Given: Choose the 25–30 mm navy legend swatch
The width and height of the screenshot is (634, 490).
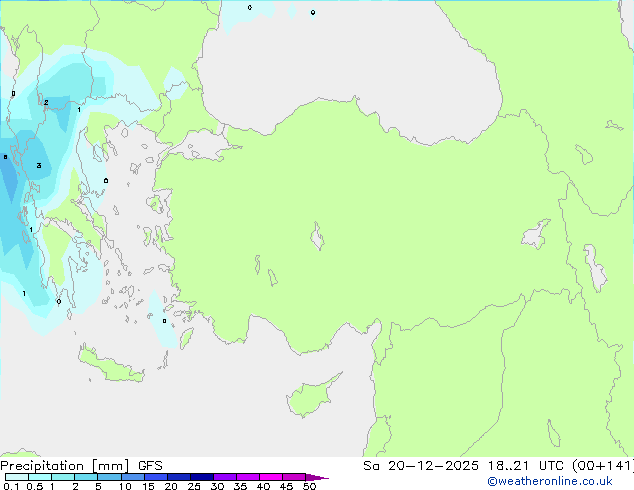Looking at the screenshot, I should pyautogui.click(x=202, y=477).
